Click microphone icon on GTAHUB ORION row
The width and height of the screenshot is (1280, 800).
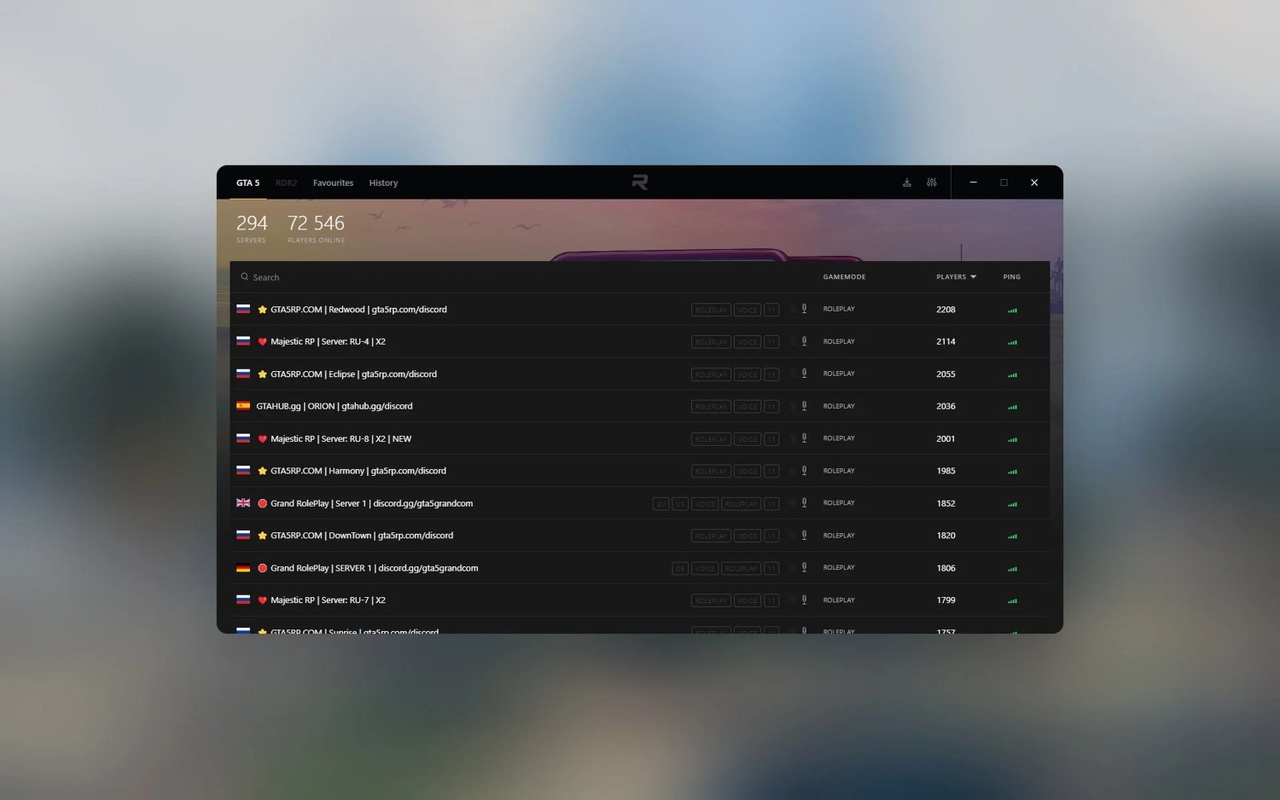[804, 406]
